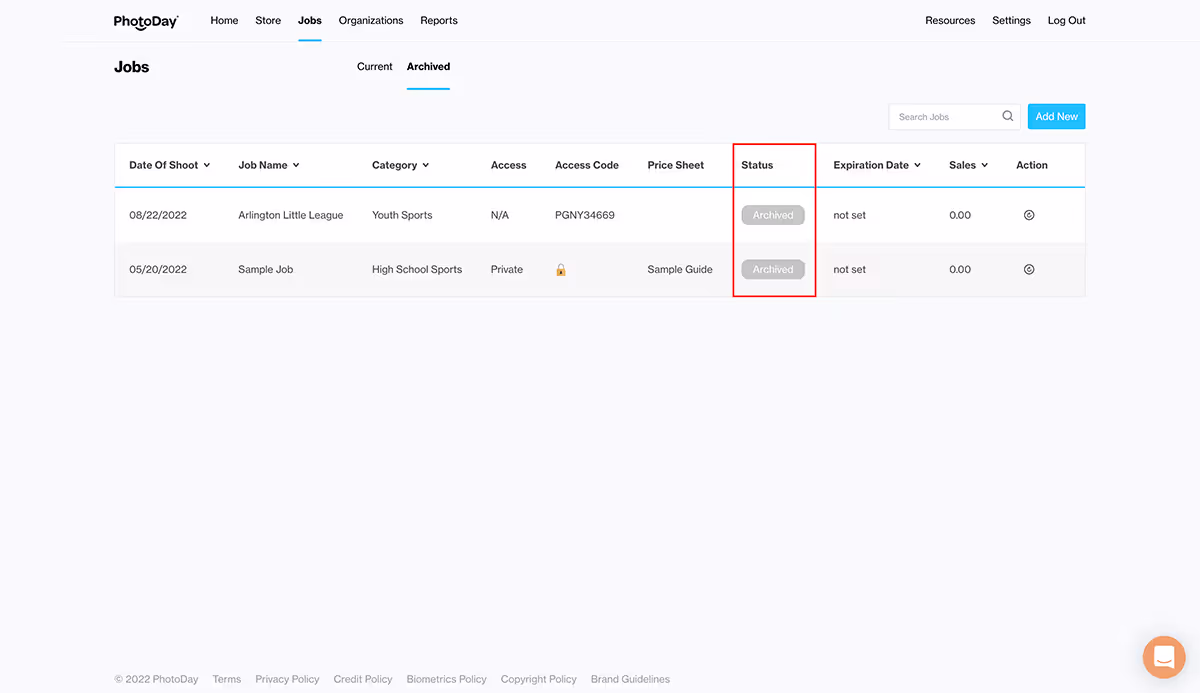Open the action gear for Sample Job
Image resolution: width=1200 pixels, height=693 pixels.
[1029, 269]
